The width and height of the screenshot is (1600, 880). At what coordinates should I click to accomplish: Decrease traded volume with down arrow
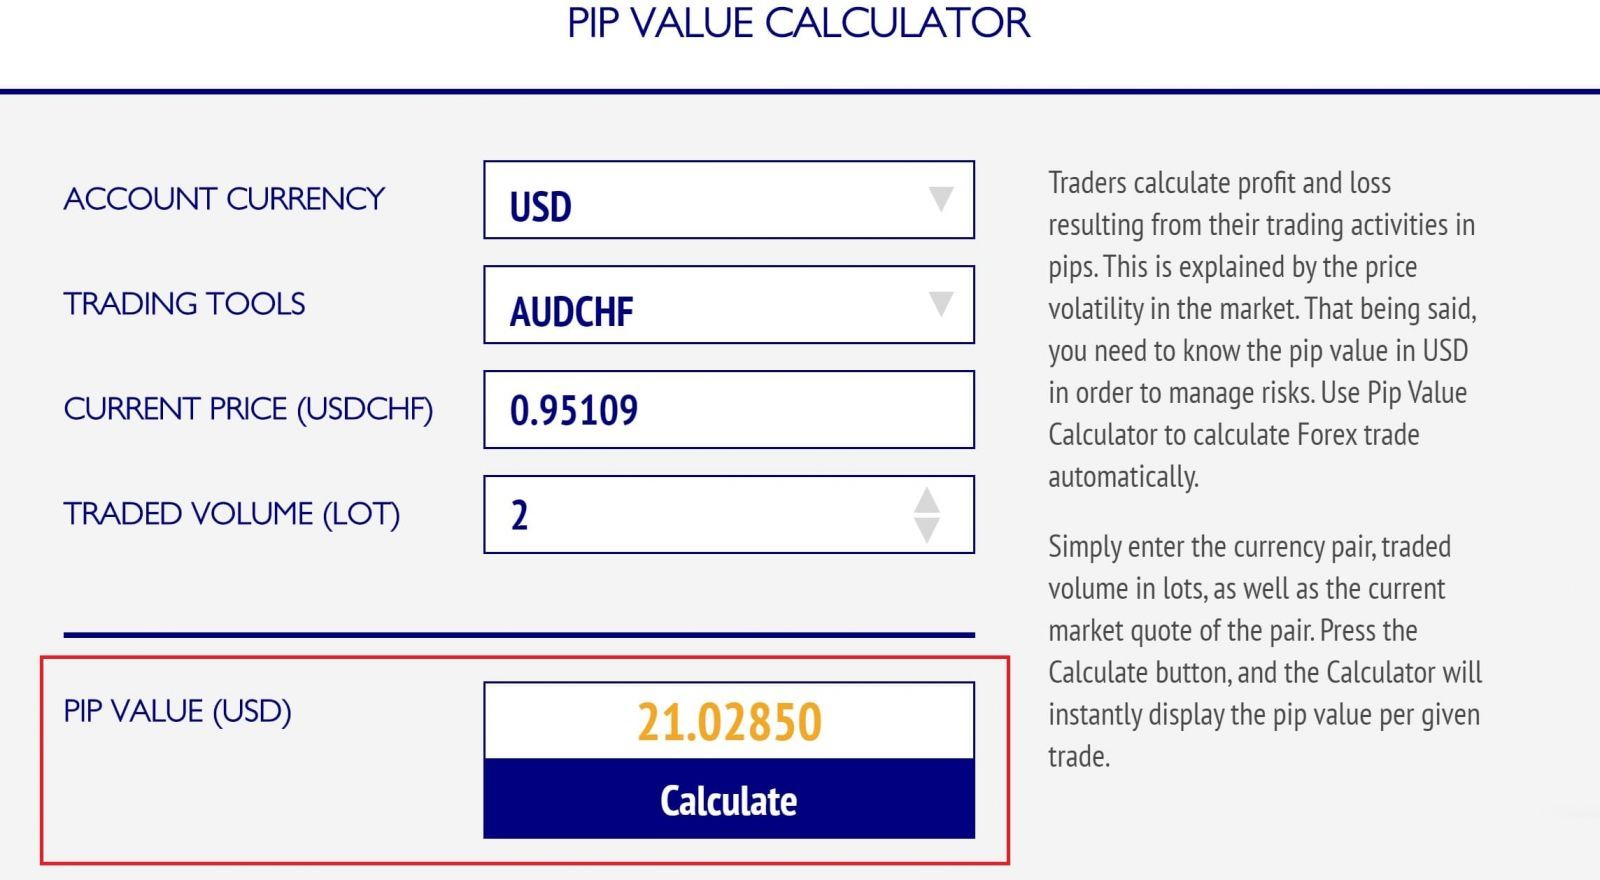[927, 530]
